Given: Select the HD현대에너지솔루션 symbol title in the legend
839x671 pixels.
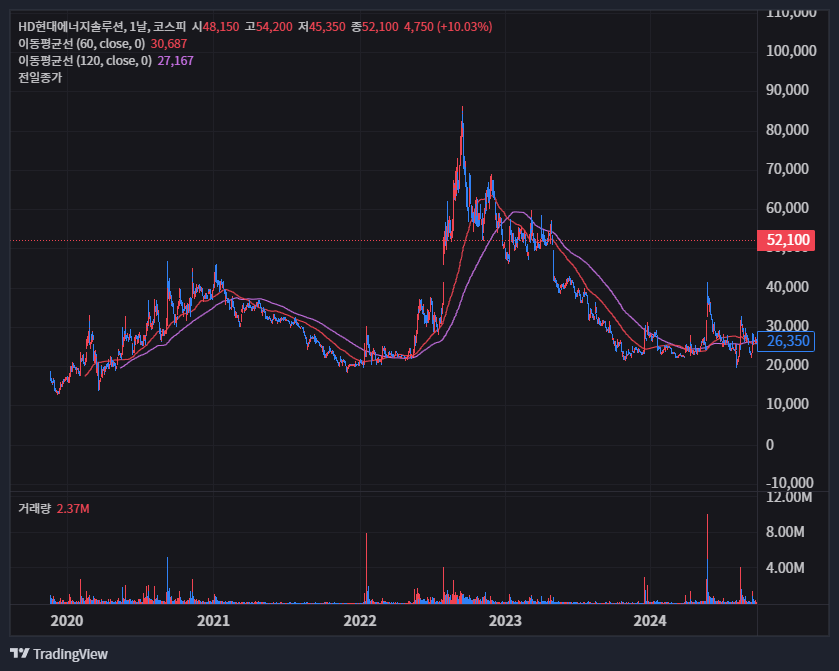Looking at the screenshot, I should tap(71, 27).
